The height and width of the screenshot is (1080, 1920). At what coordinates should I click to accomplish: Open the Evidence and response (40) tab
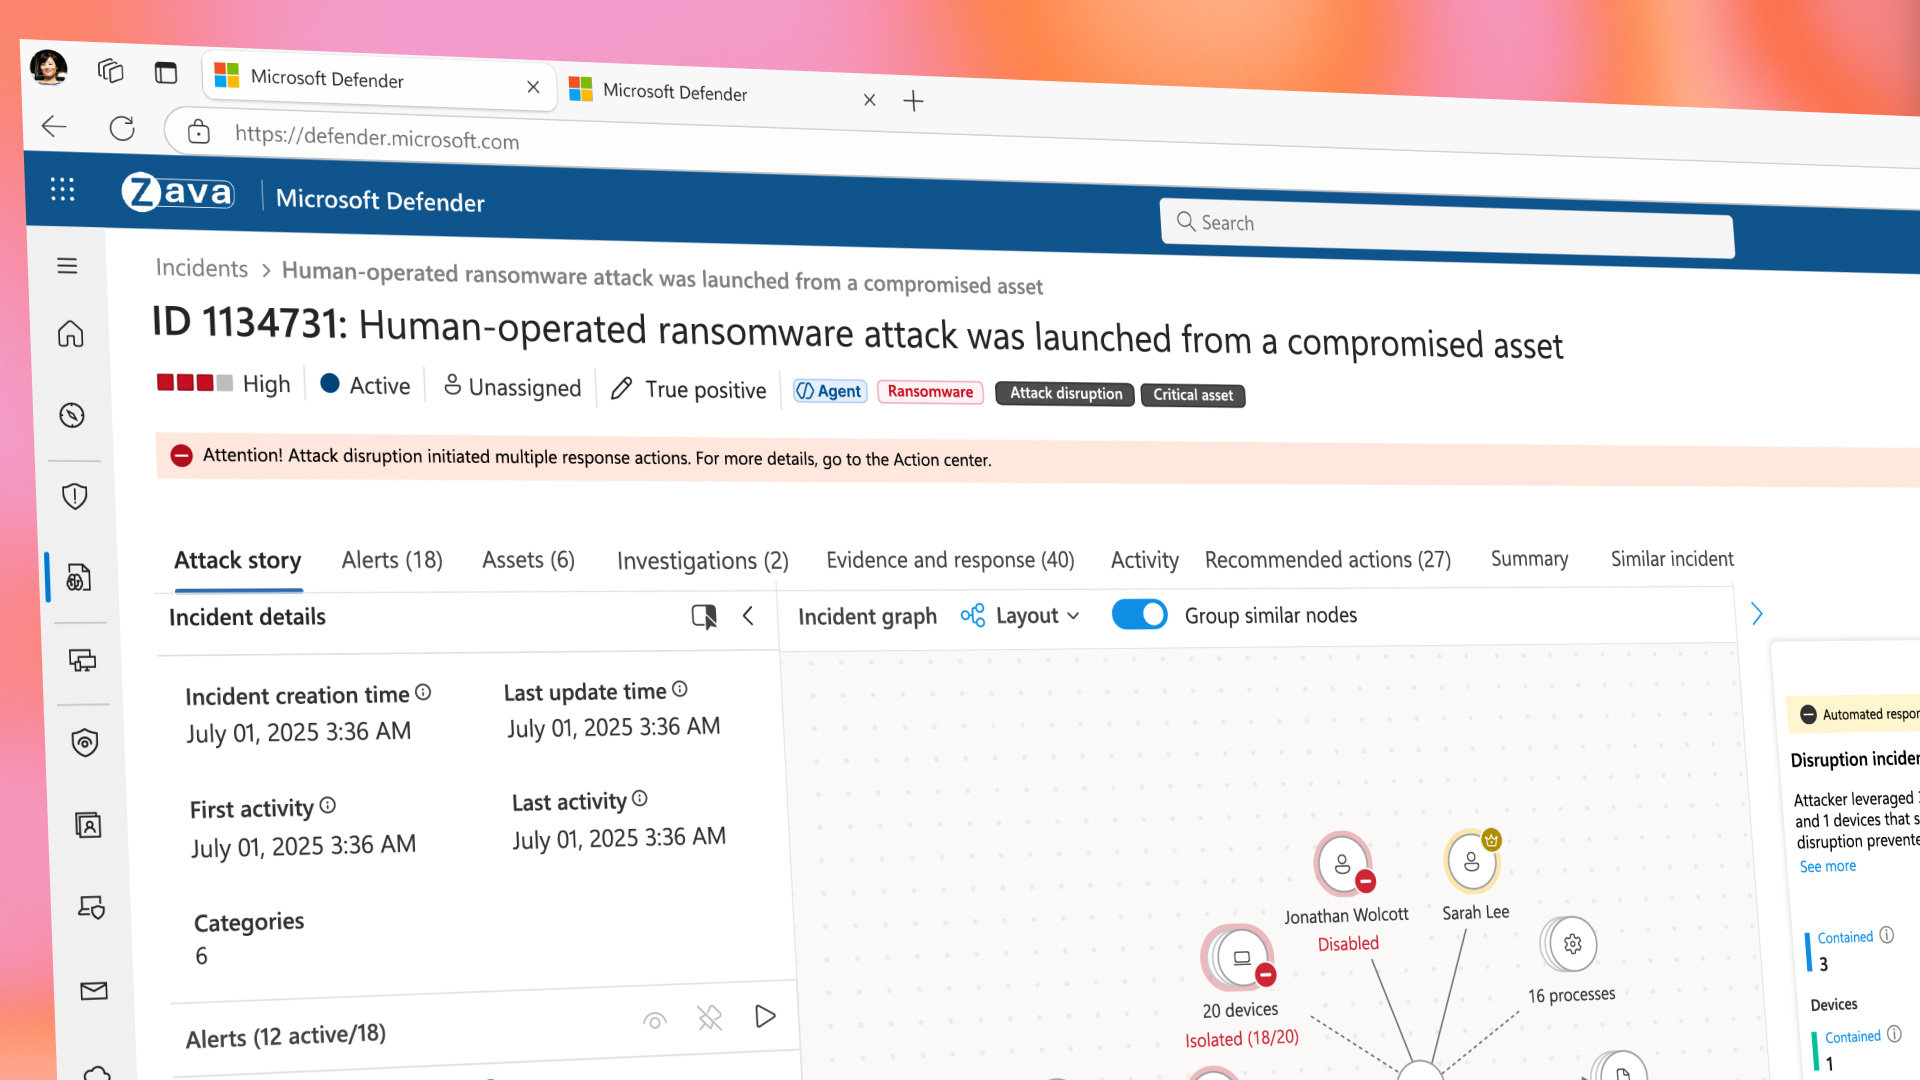tap(949, 560)
